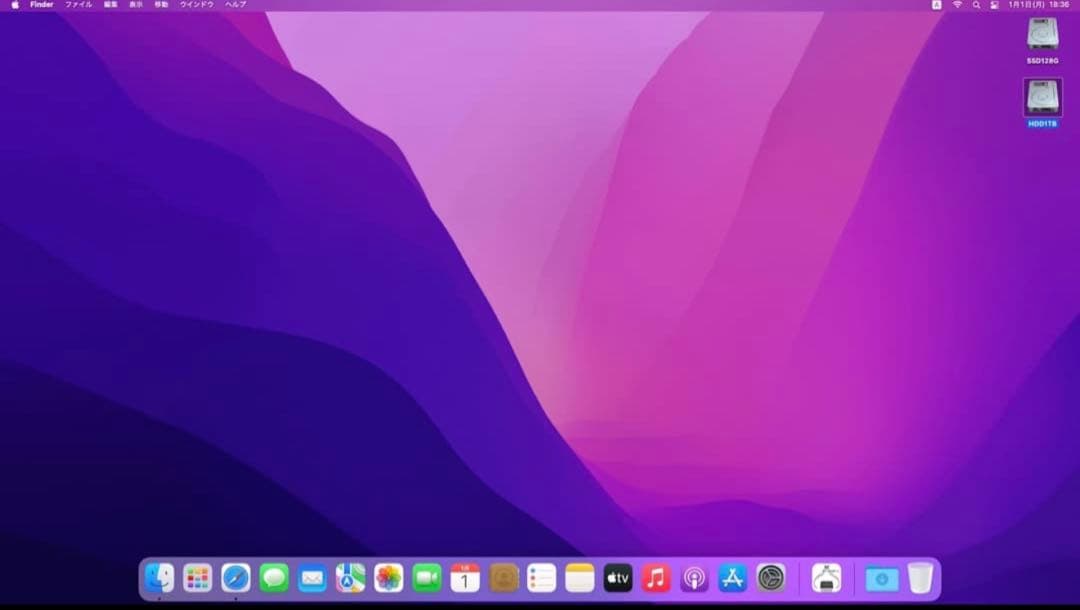Launch the Apple TV app
The width and height of the screenshot is (1080, 610).
click(x=618, y=577)
